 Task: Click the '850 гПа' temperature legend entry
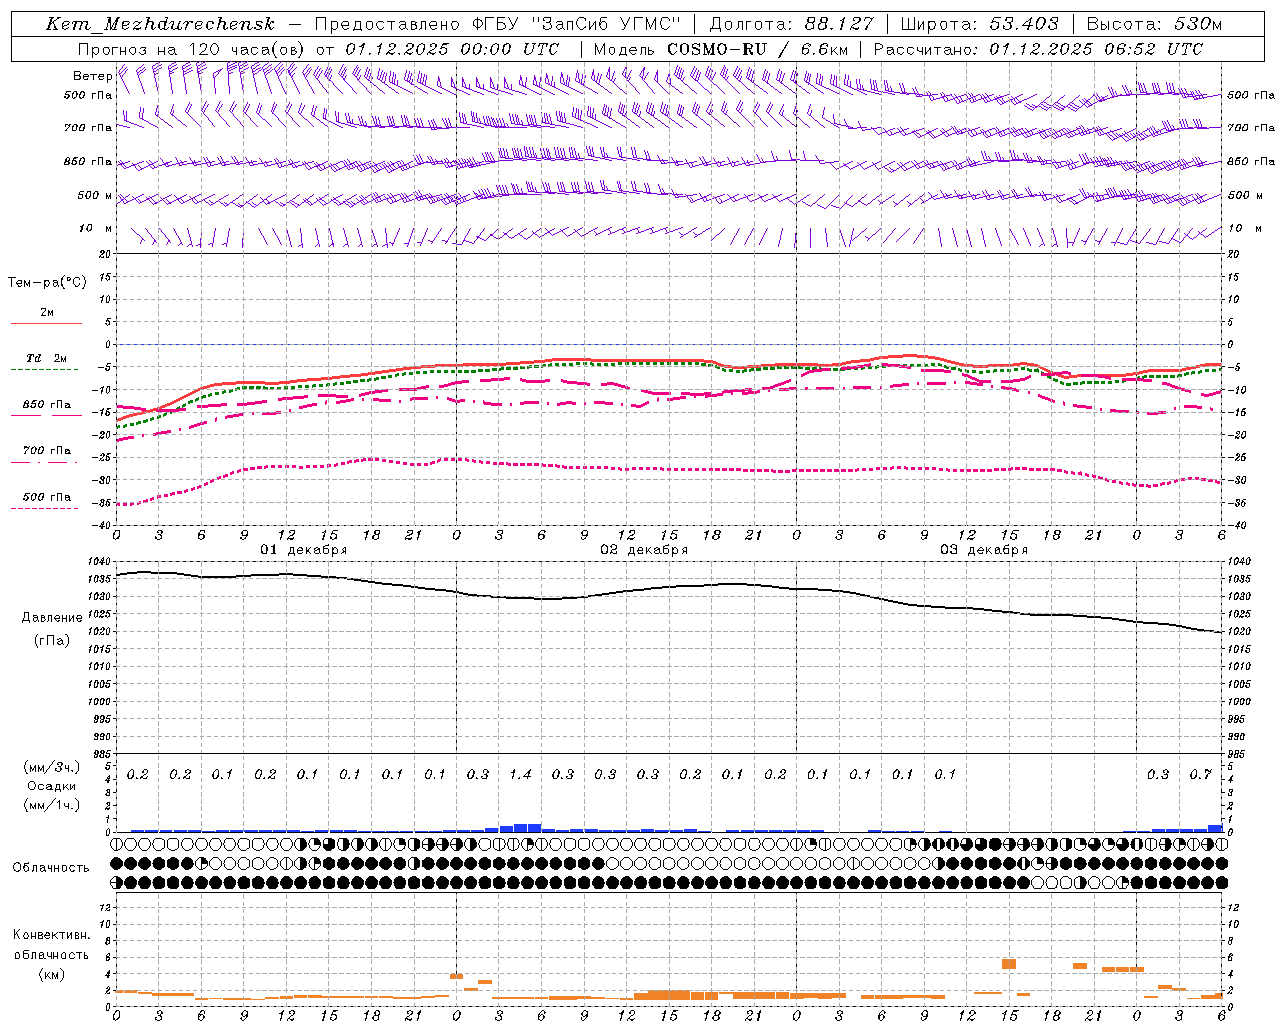(46, 405)
